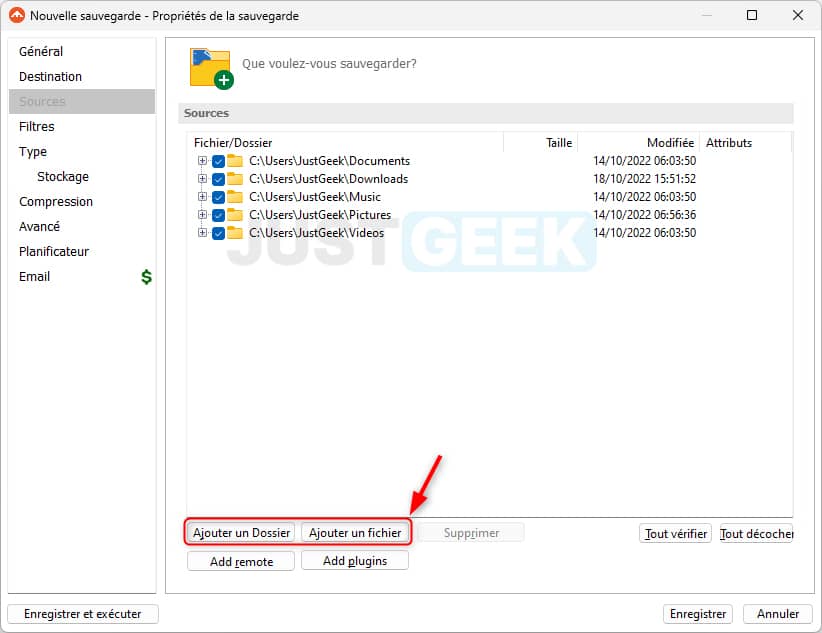822x633 pixels.
Task: Uncheck the Videos folder checkbox
Action: pyautogui.click(x=219, y=233)
